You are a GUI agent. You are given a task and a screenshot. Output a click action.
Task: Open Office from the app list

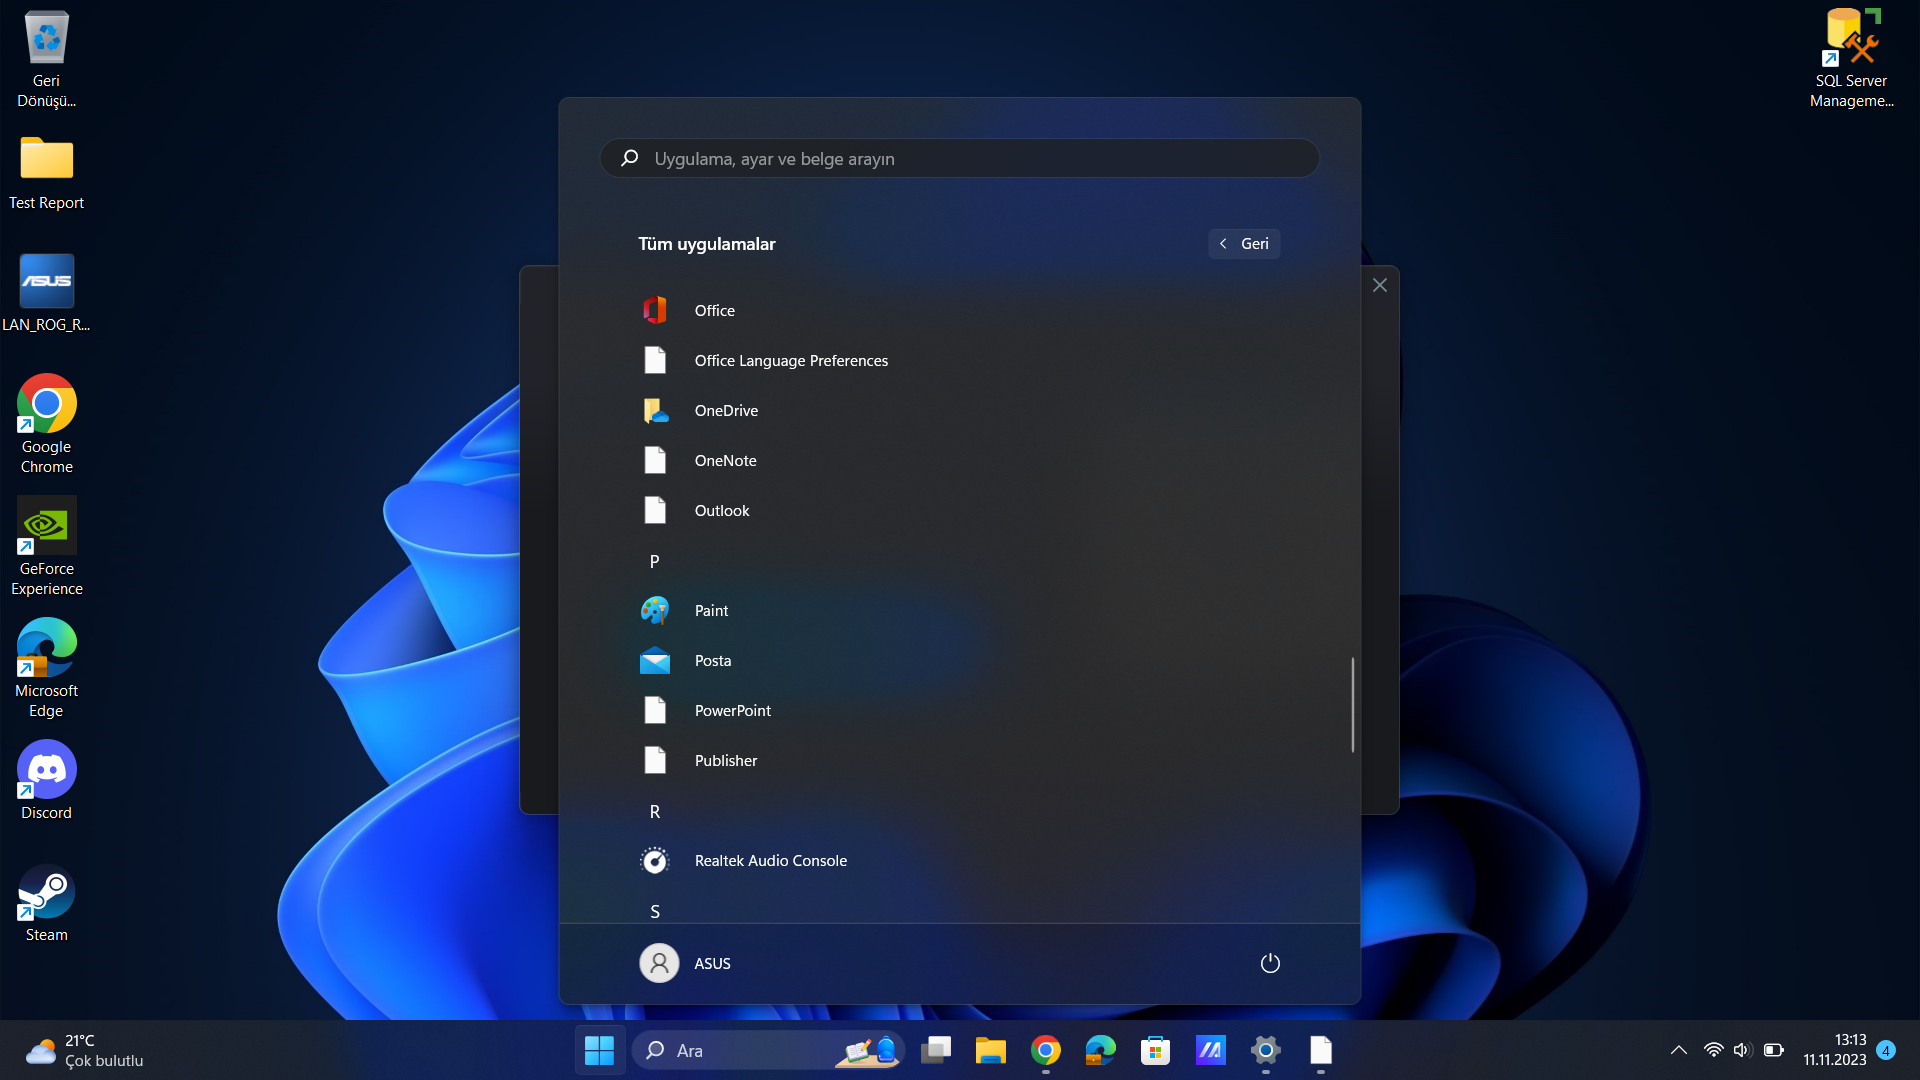pos(714,310)
